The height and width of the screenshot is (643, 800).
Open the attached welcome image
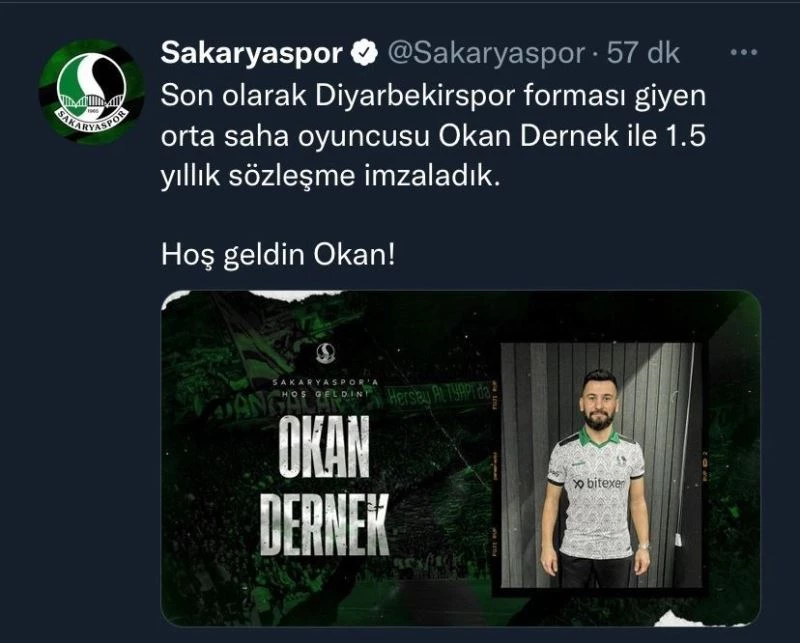pos(461,458)
